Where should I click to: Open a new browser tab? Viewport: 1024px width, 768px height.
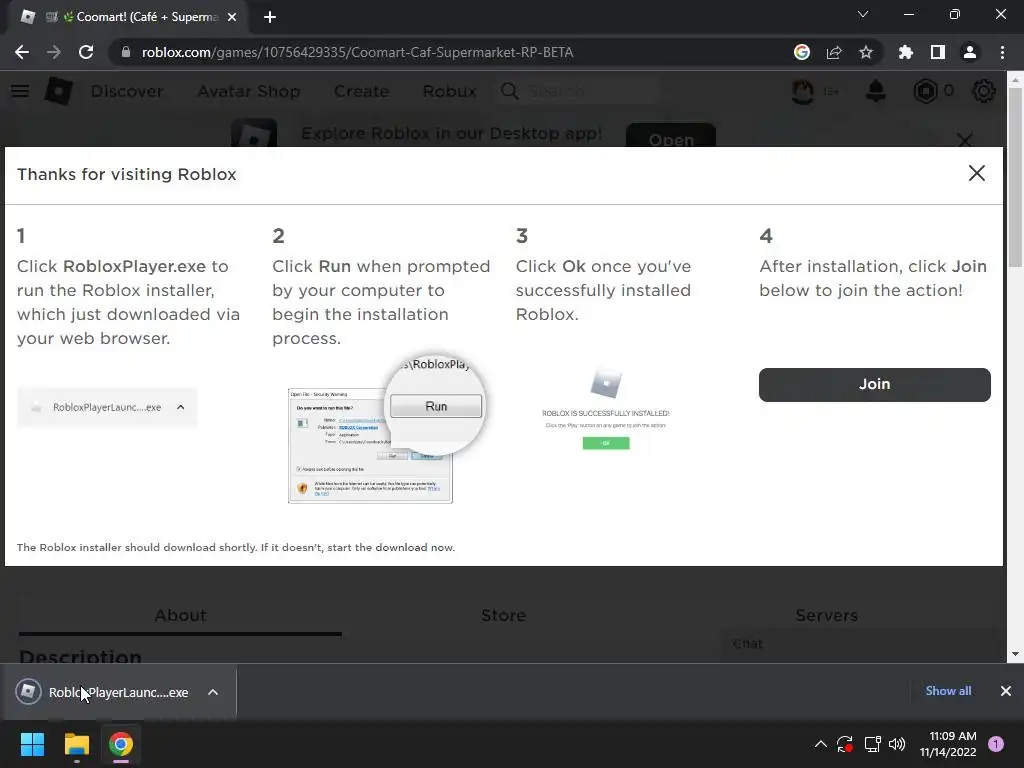point(270,17)
